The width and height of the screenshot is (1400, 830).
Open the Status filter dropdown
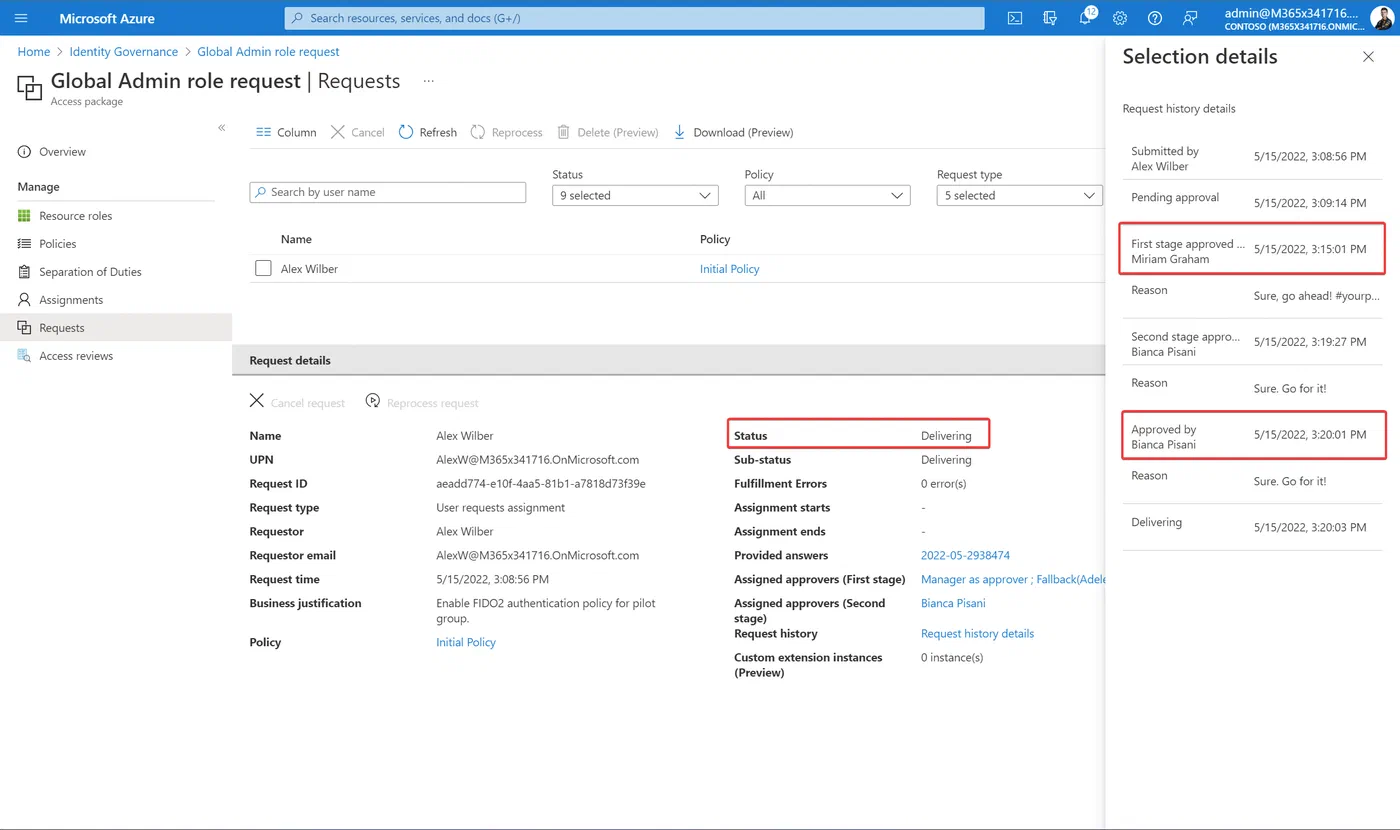(x=635, y=195)
